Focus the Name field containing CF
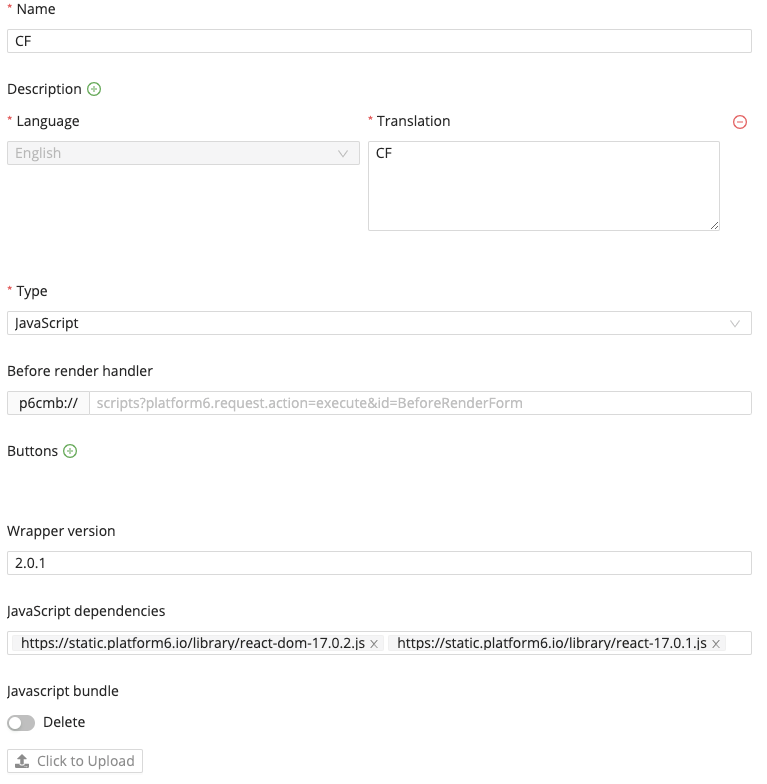The image size is (767, 784). pyautogui.click(x=379, y=41)
